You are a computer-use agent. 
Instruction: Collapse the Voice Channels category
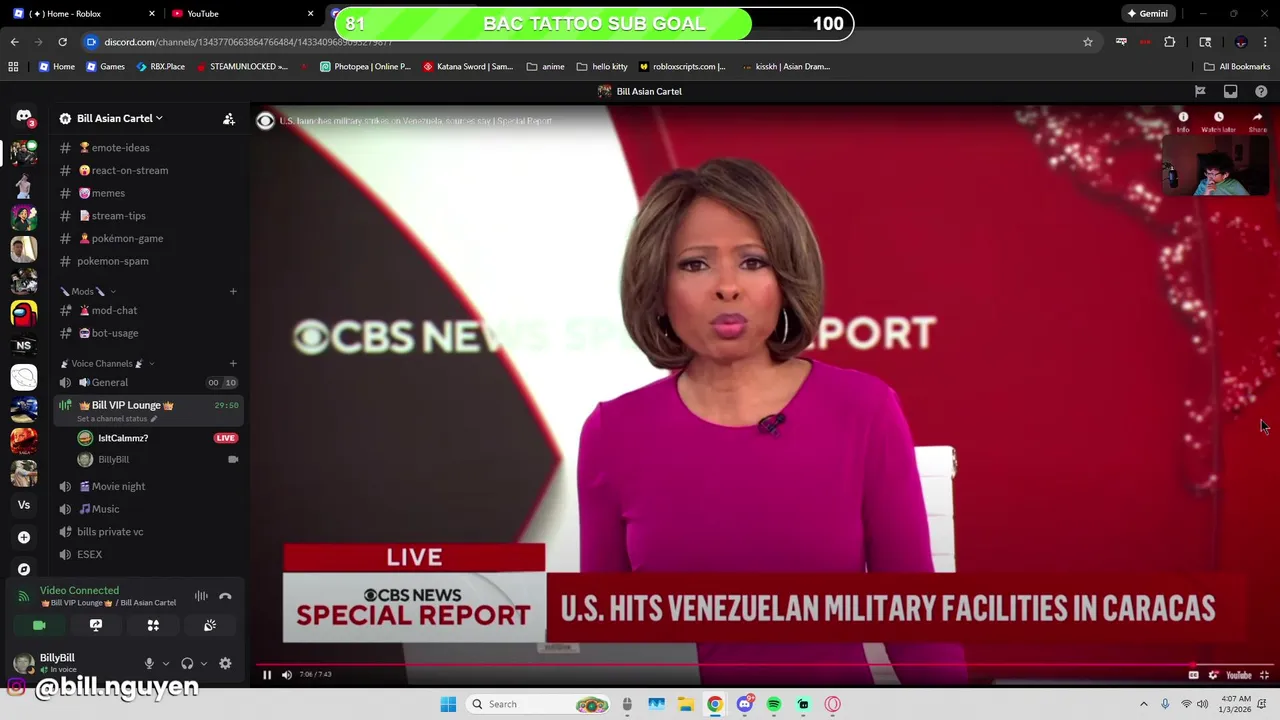[x=106, y=363]
